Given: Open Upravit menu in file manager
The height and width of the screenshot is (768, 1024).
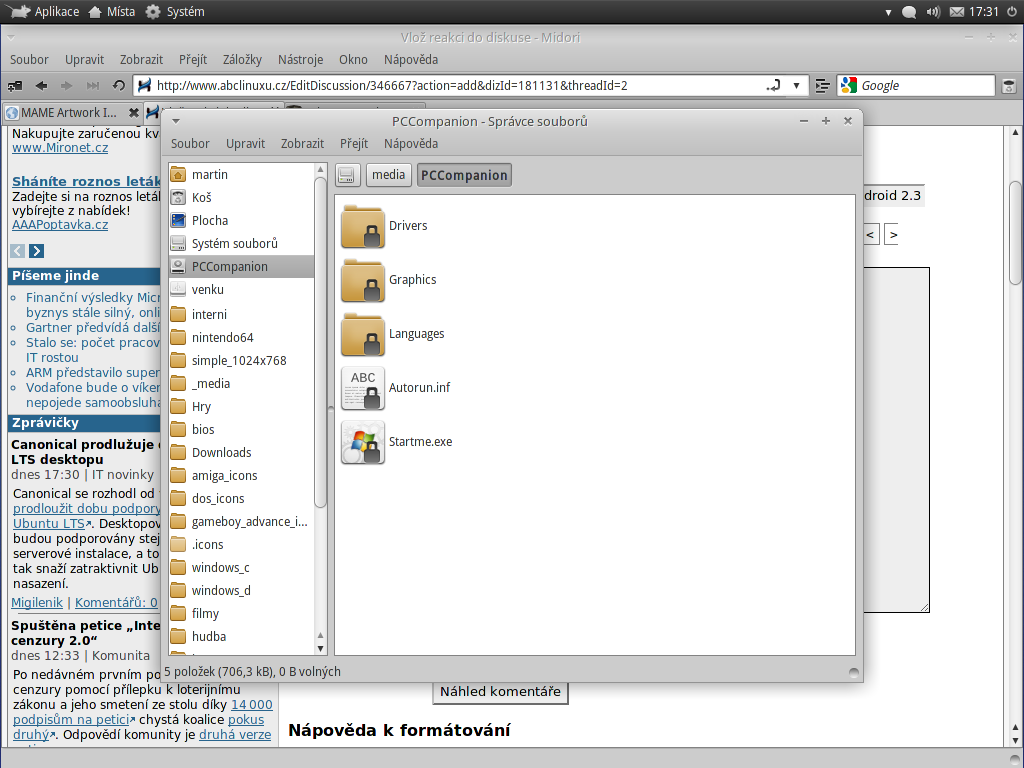Looking at the screenshot, I should pos(246,144).
